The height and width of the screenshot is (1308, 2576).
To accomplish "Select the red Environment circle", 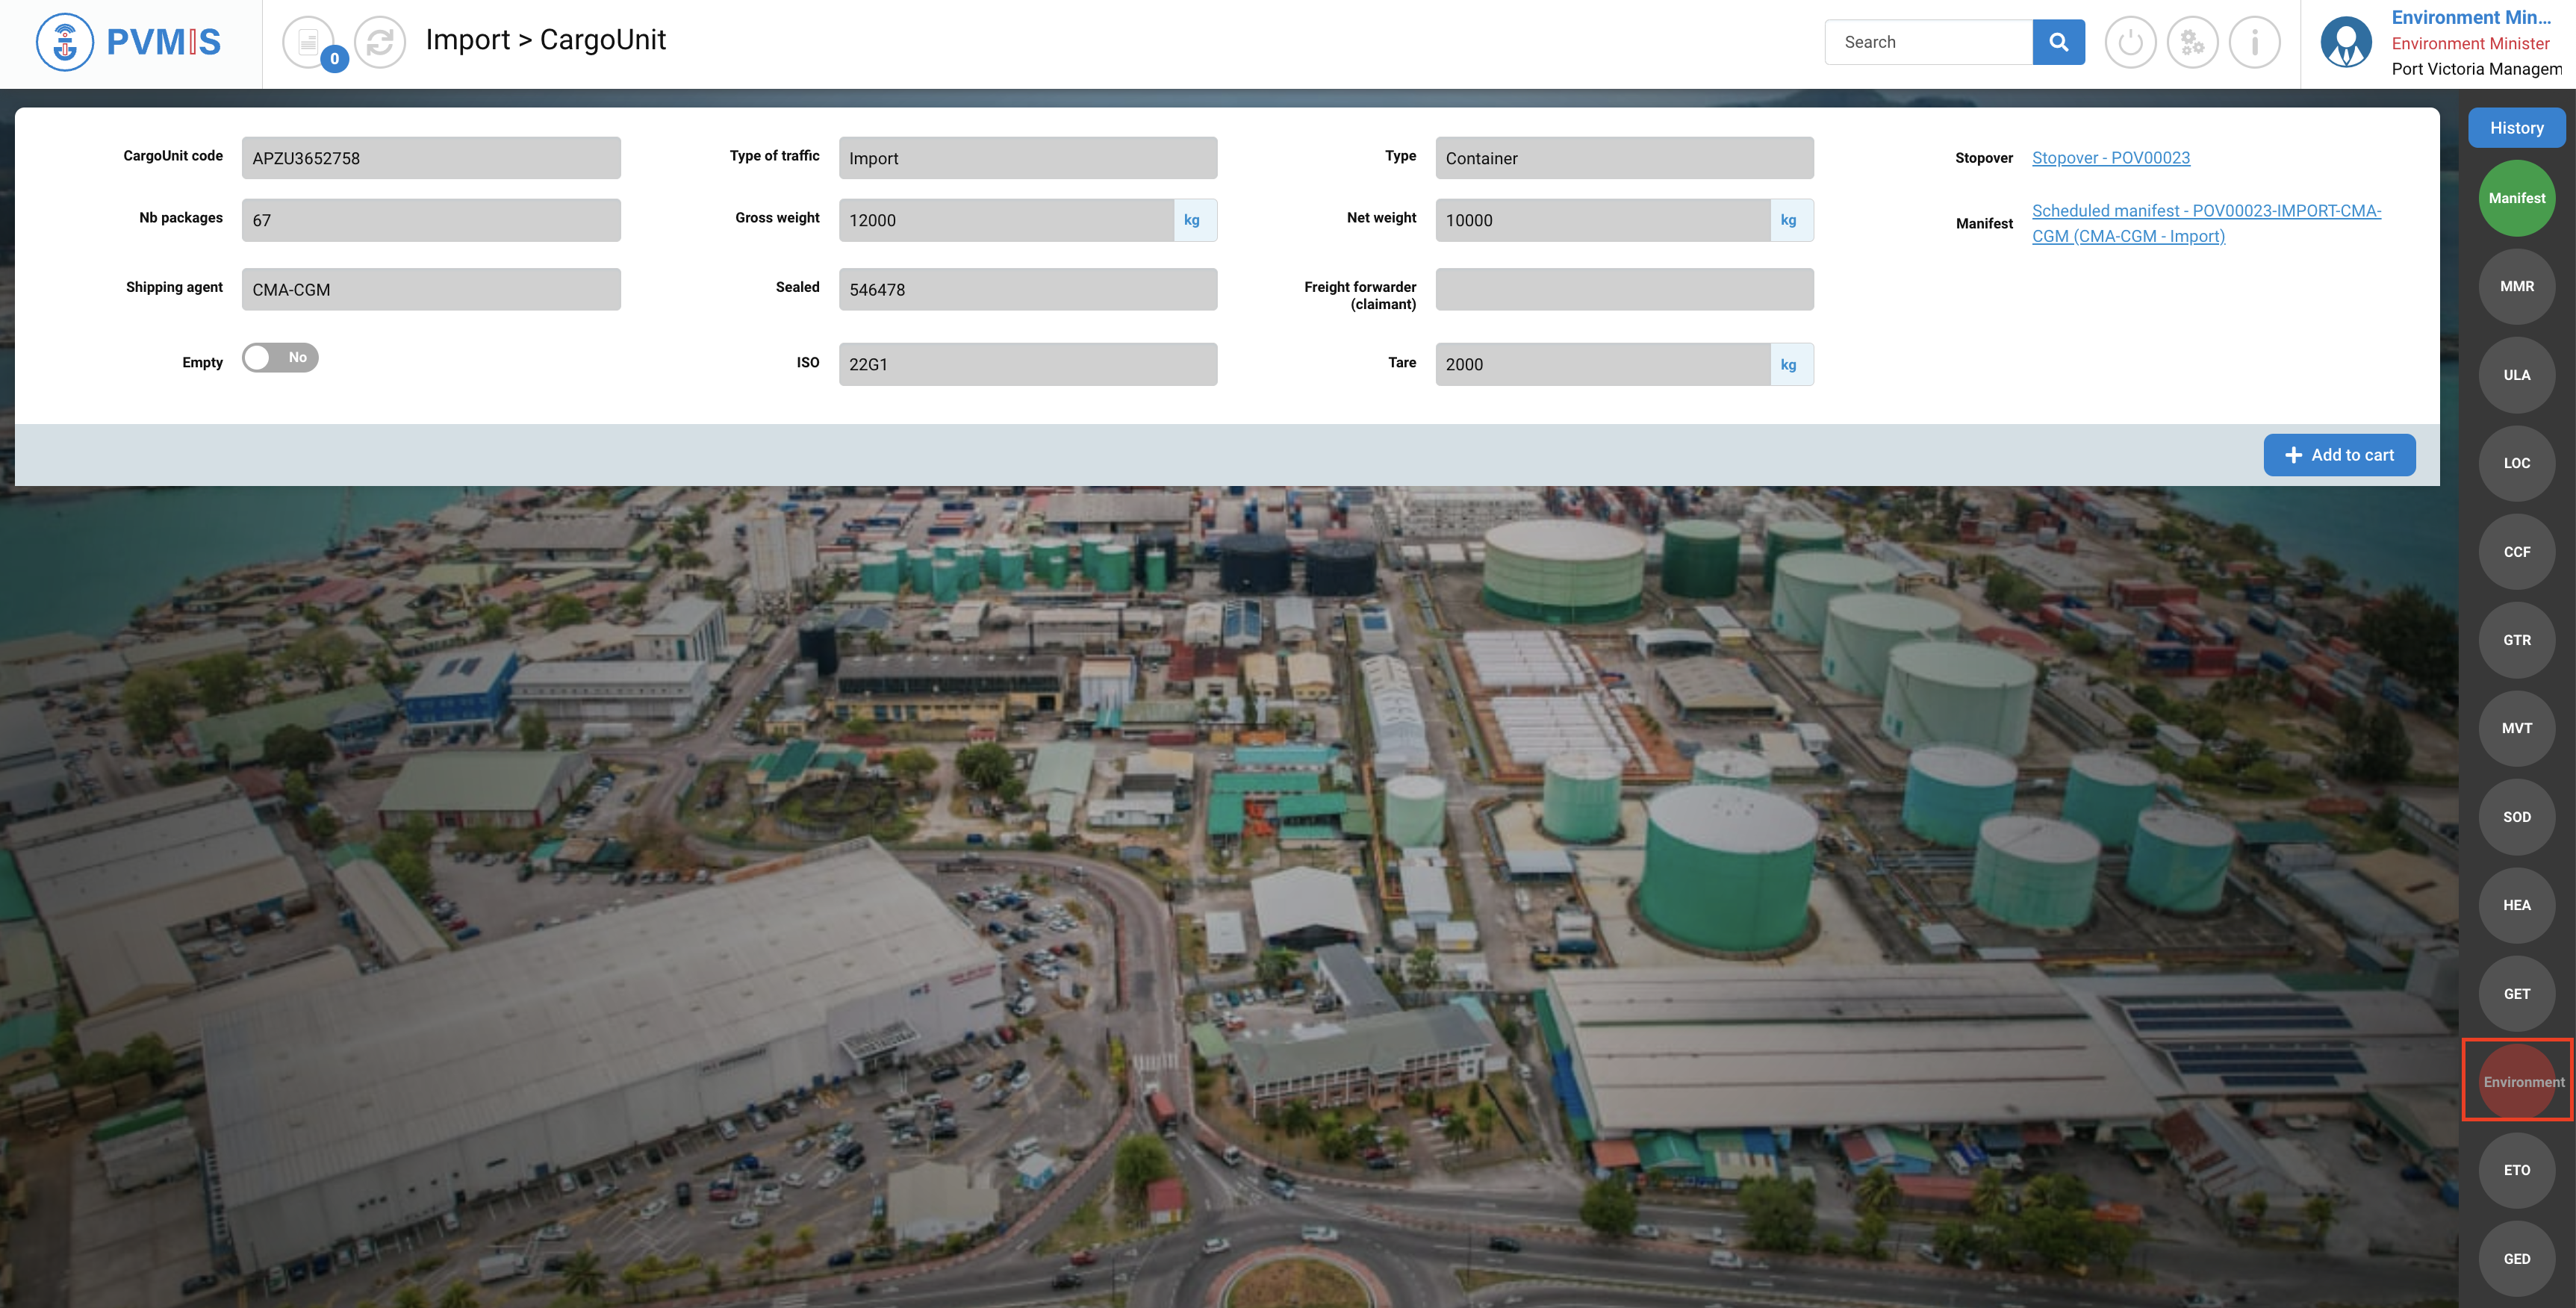I will pos(2516,1082).
